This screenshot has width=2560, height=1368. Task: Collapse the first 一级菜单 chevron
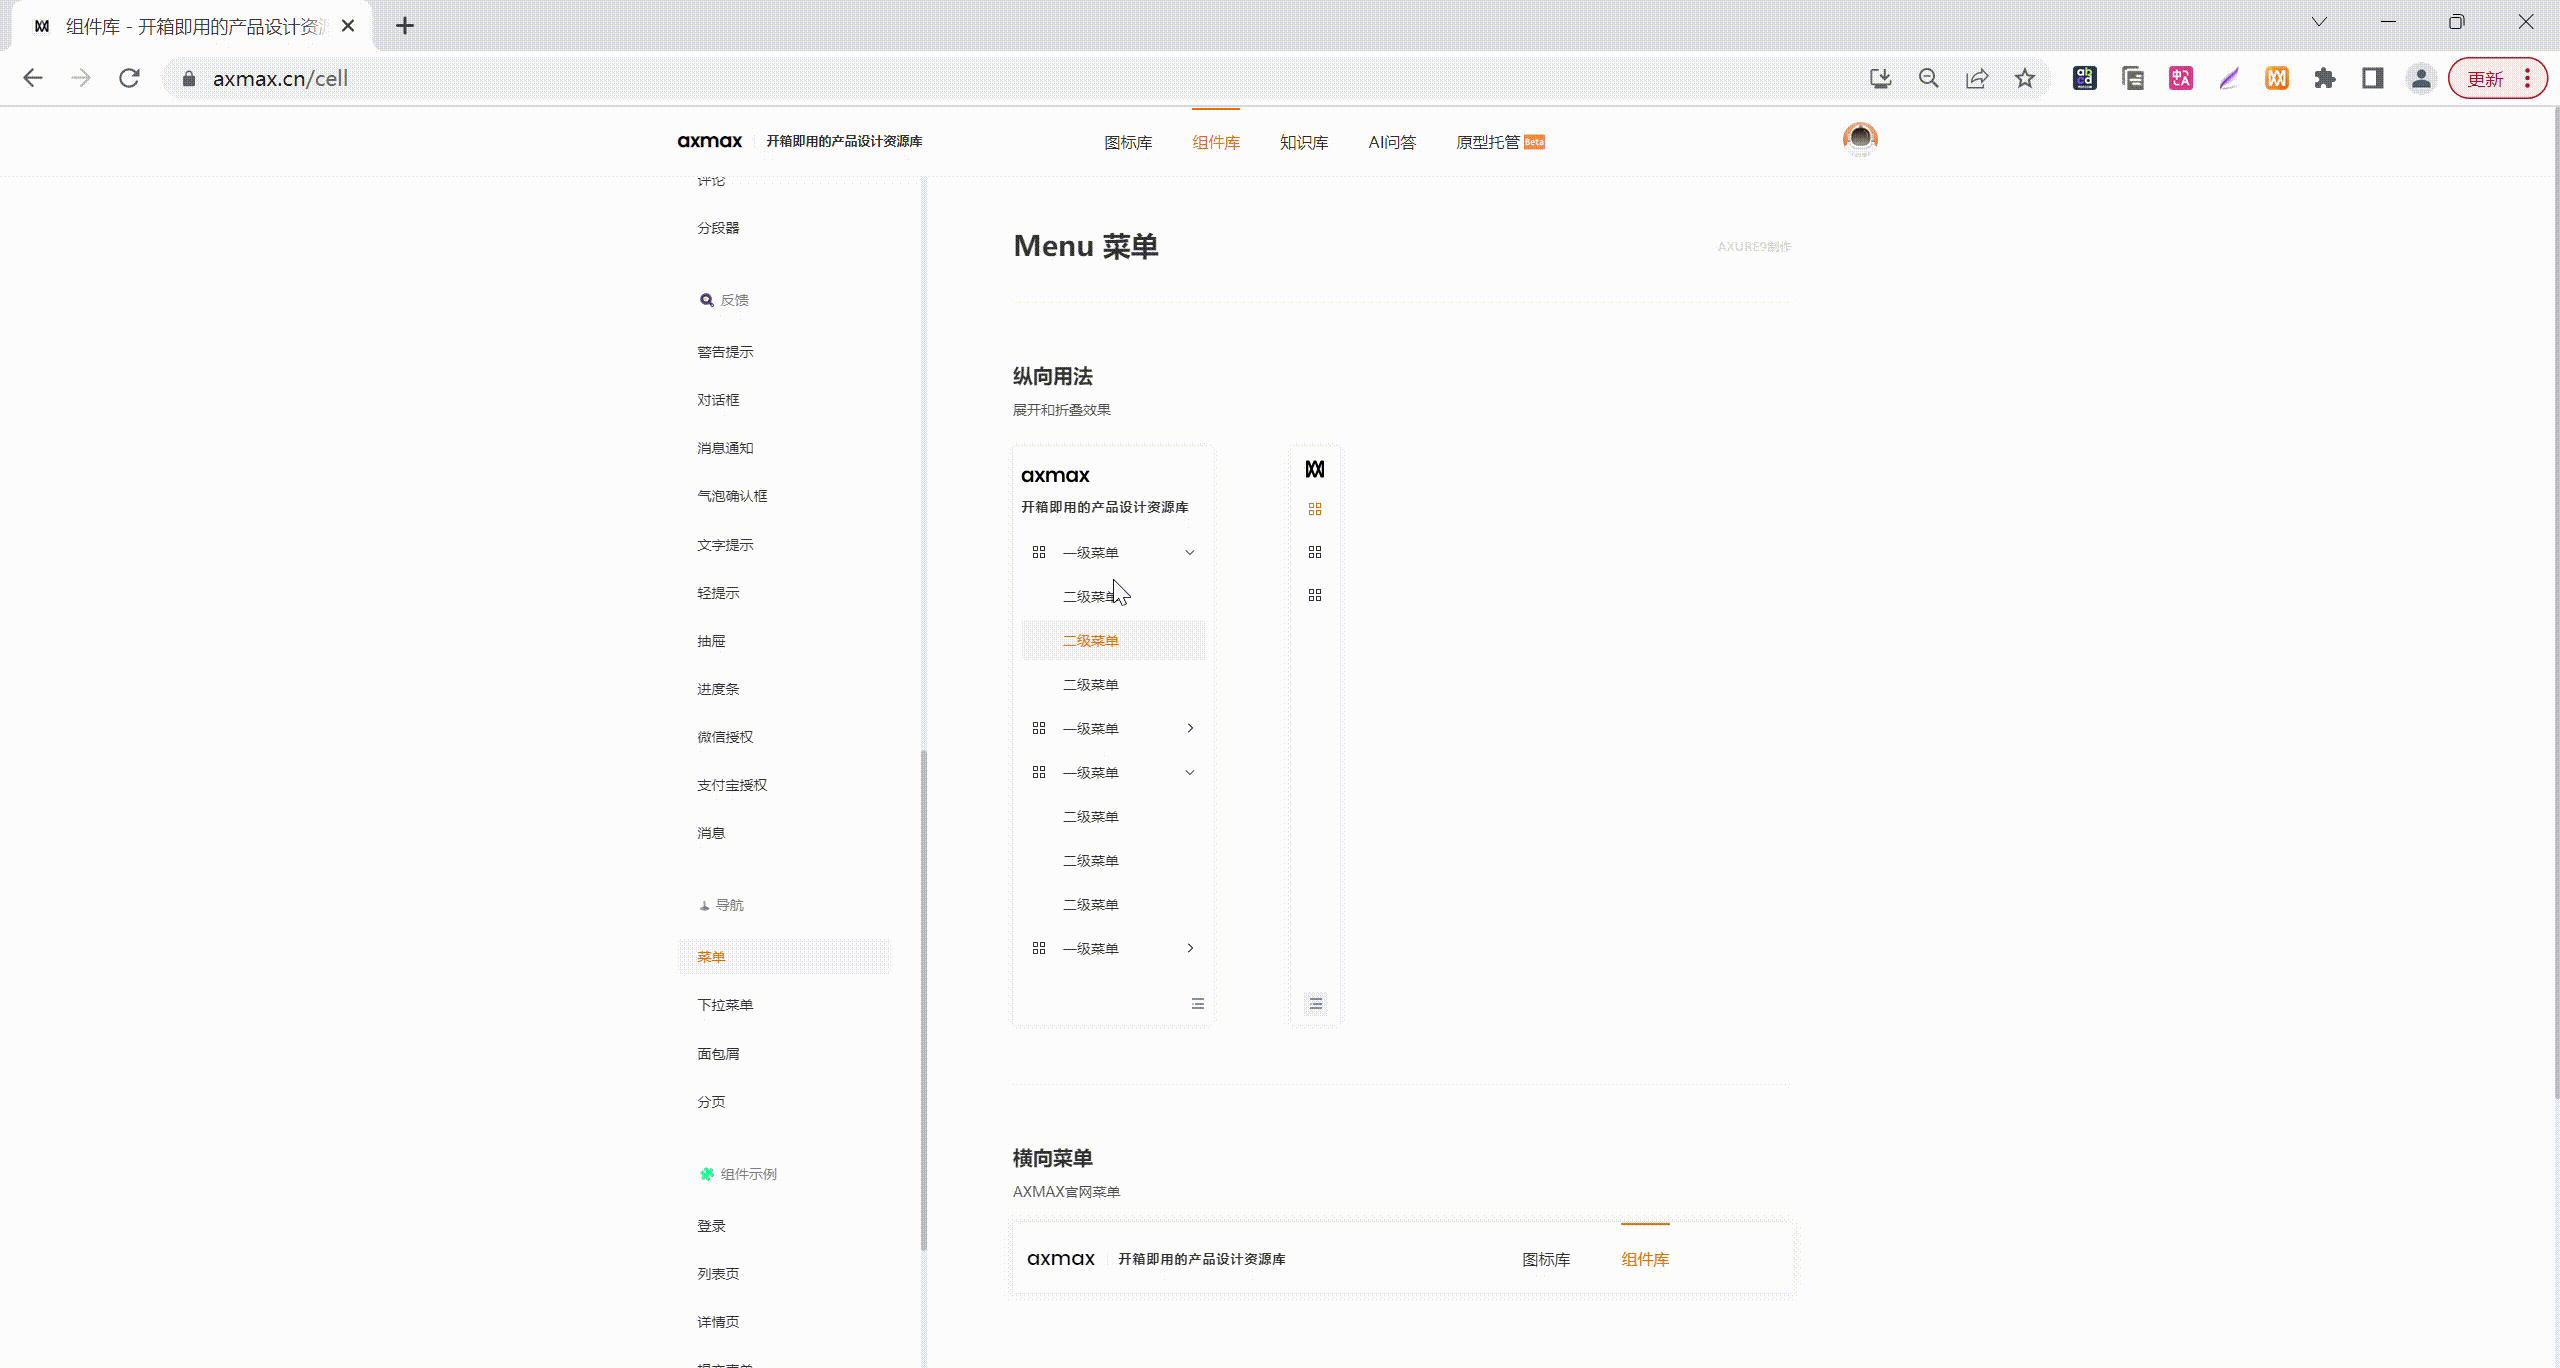1190,553
